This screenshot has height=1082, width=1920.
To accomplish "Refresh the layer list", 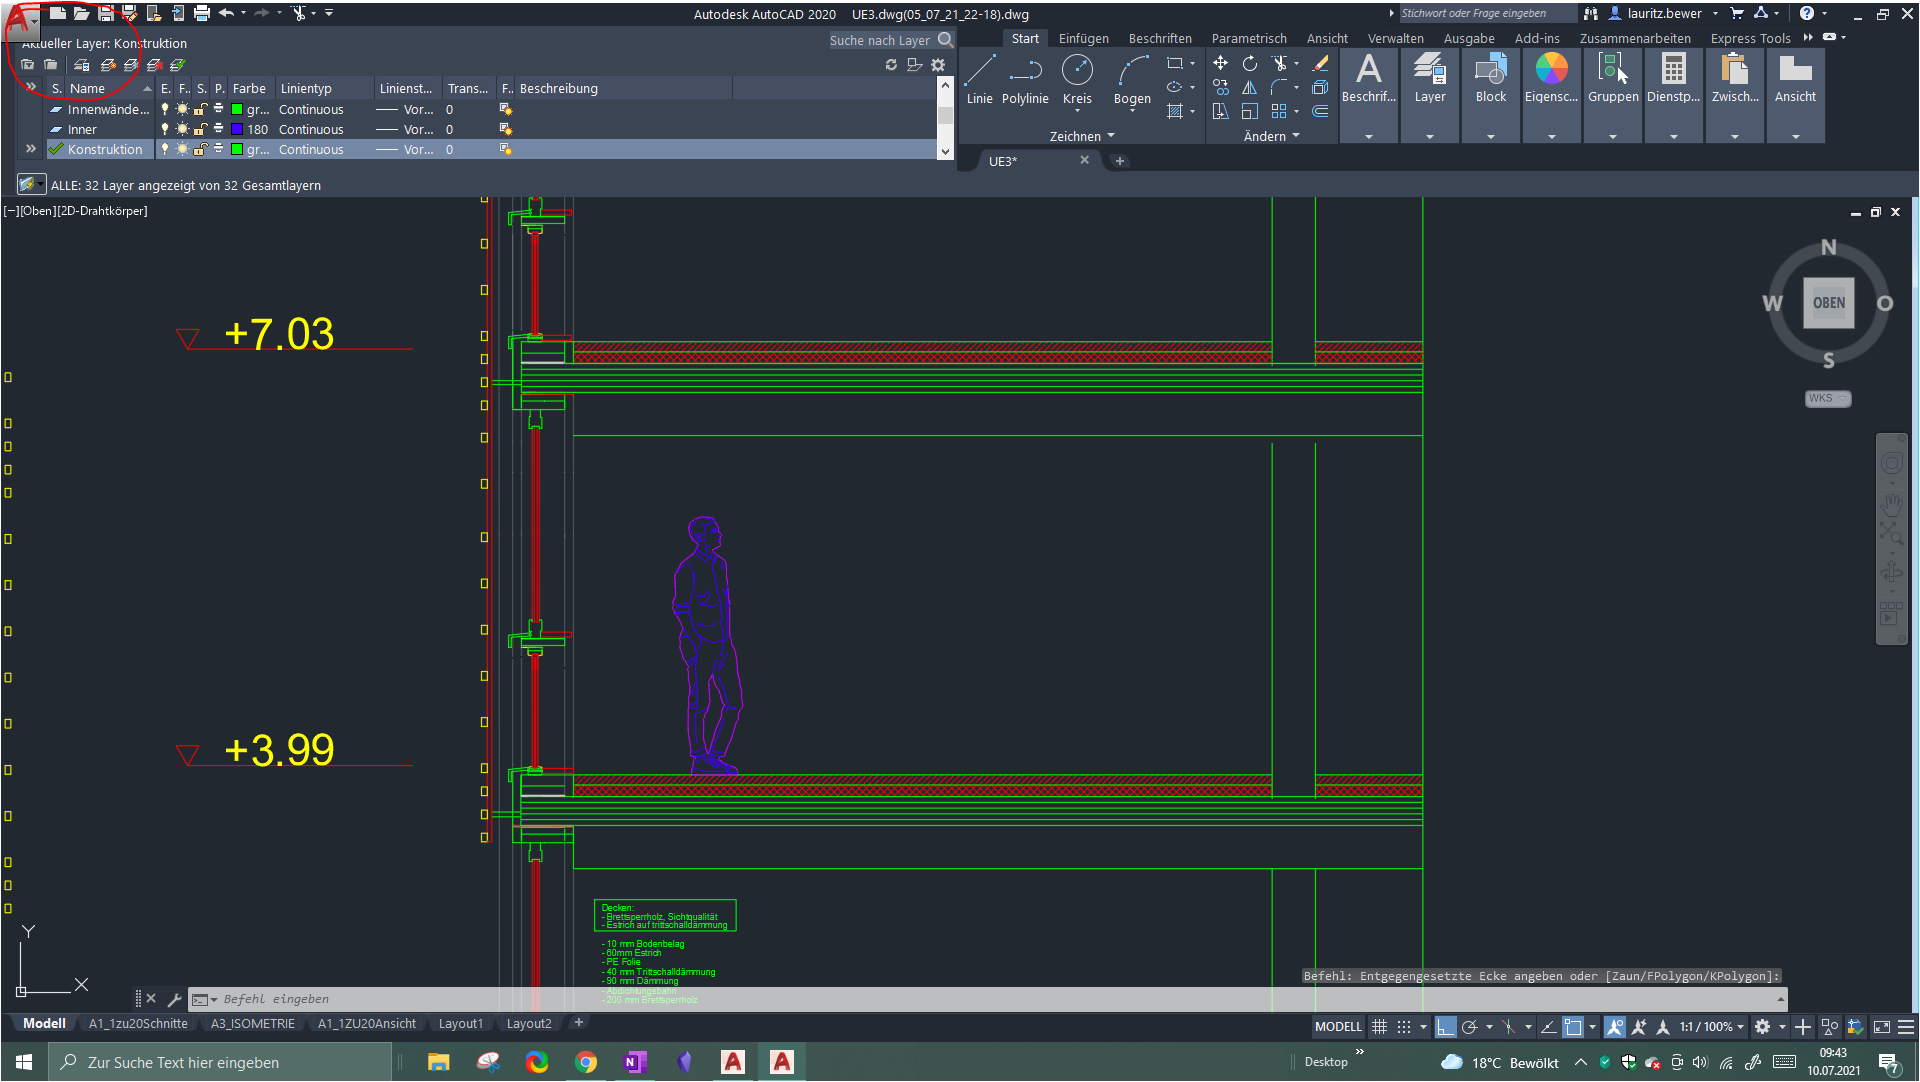I will point(891,64).
